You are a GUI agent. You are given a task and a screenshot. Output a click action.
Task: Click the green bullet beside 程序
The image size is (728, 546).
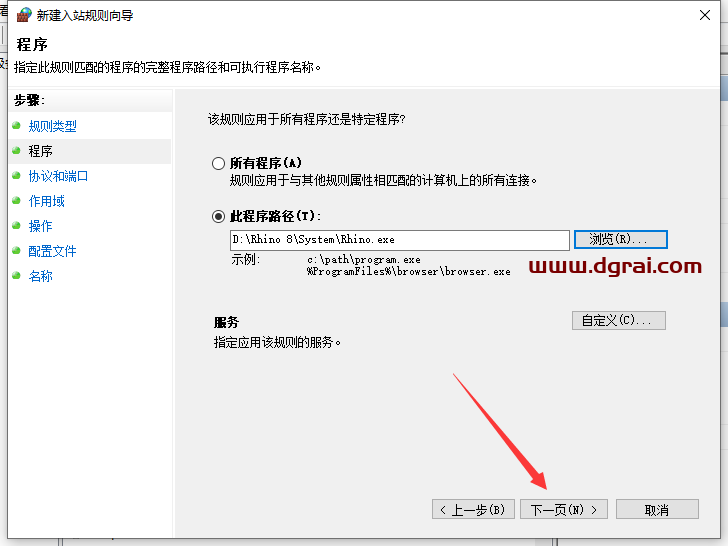click(x=17, y=150)
